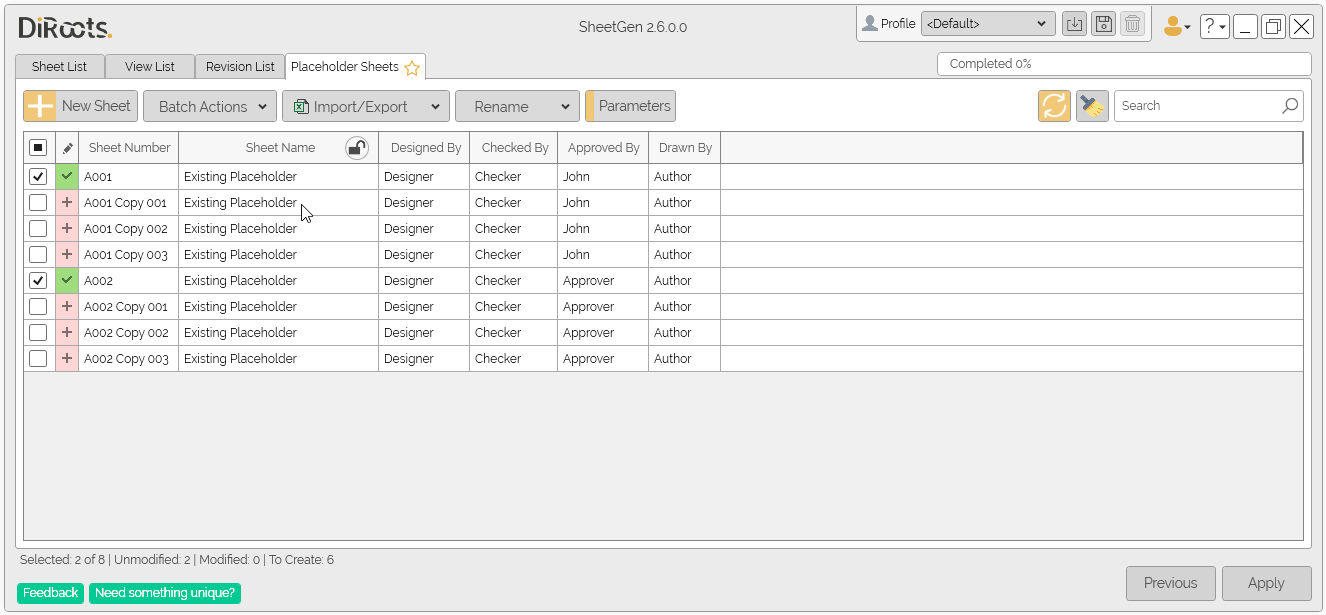Click the refresh sheets icon

coord(1054,105)
